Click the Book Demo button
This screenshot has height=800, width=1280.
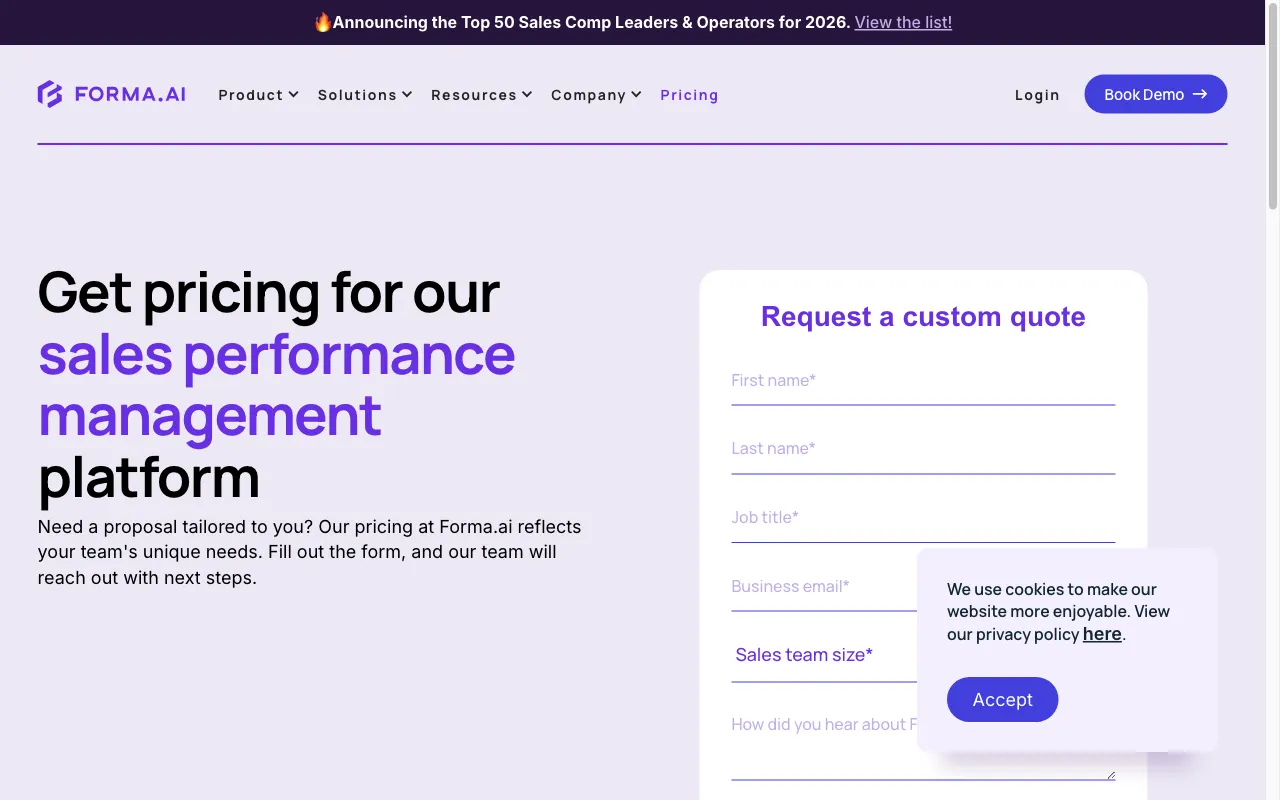pyautogui.click(x=1156, y=94)
